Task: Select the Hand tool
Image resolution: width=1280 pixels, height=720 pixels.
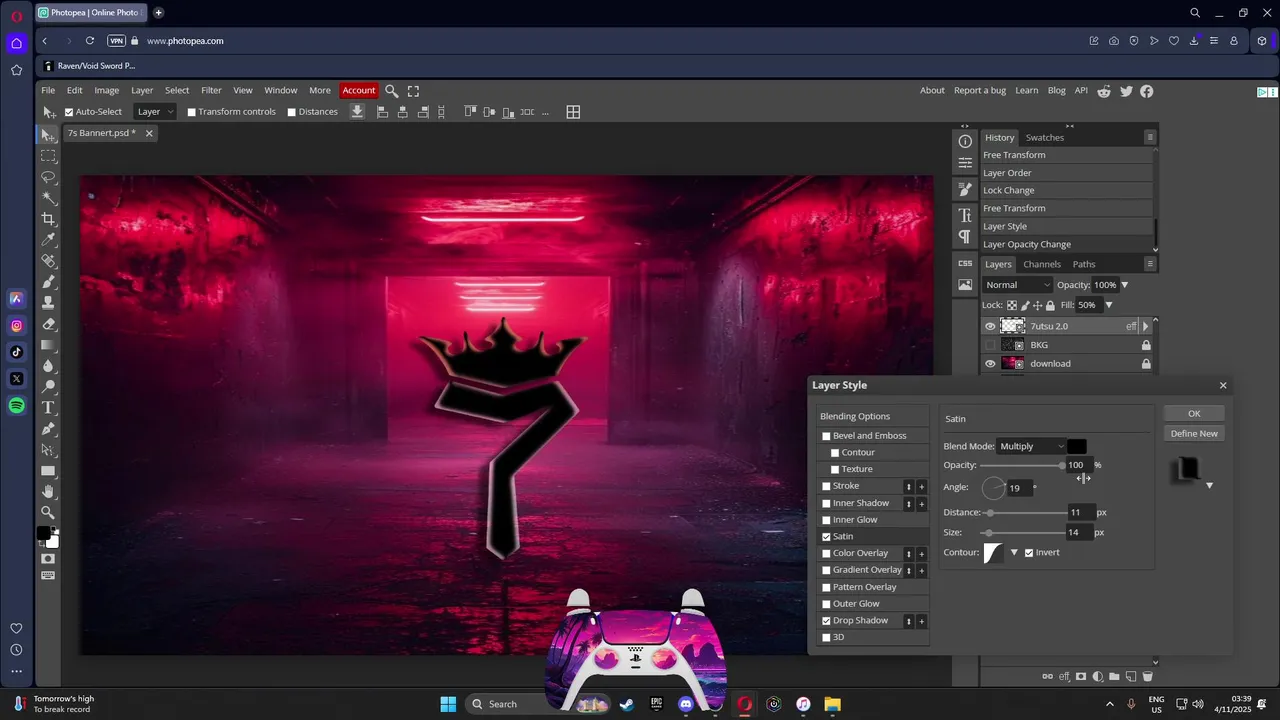Action: (48, 492)
